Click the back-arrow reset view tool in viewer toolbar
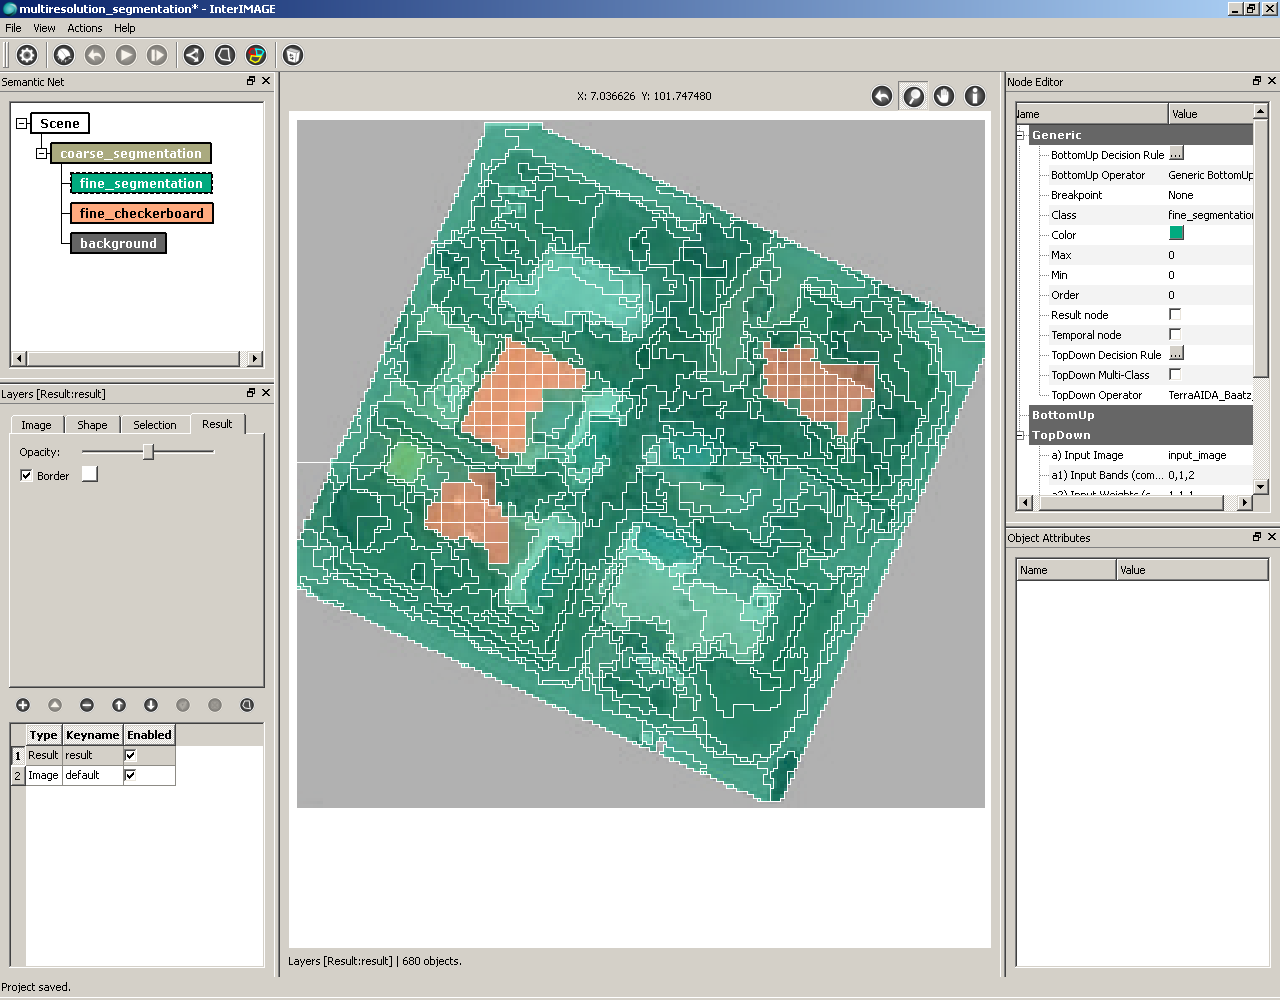Image resolution: width=1280 pixels, height=1000 pixels. click(882, 95)
